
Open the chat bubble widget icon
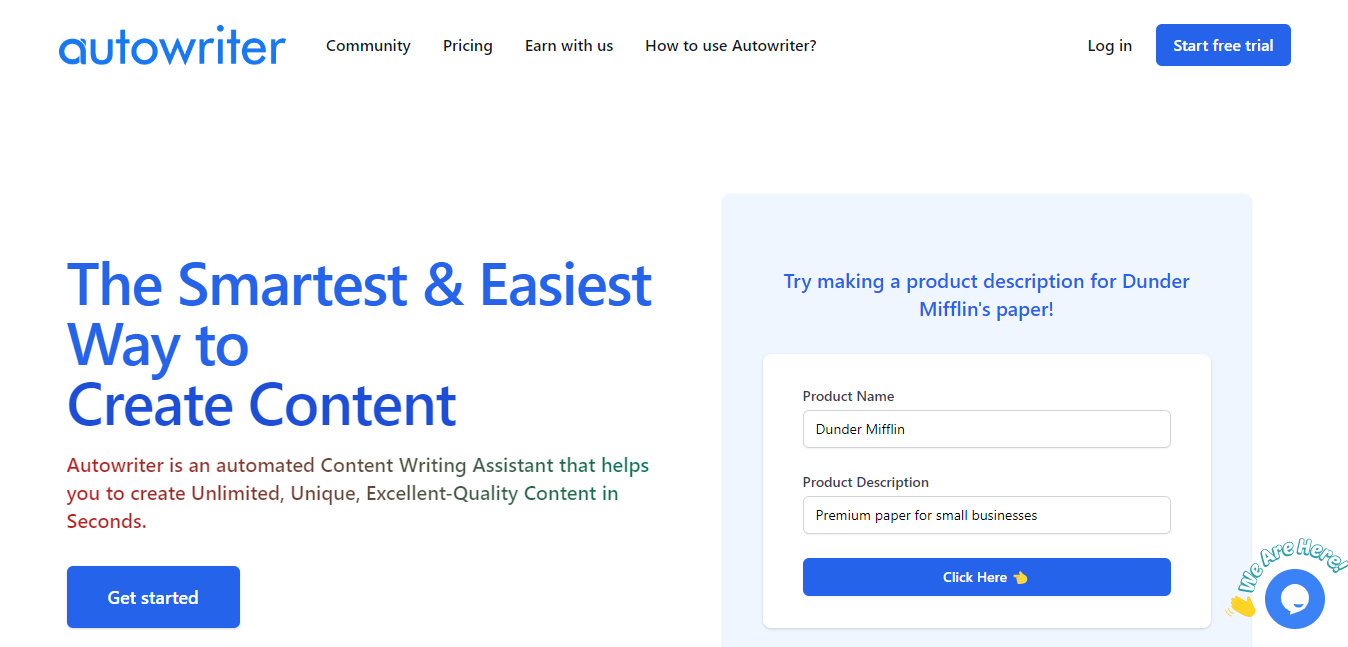pos(1294,599)
